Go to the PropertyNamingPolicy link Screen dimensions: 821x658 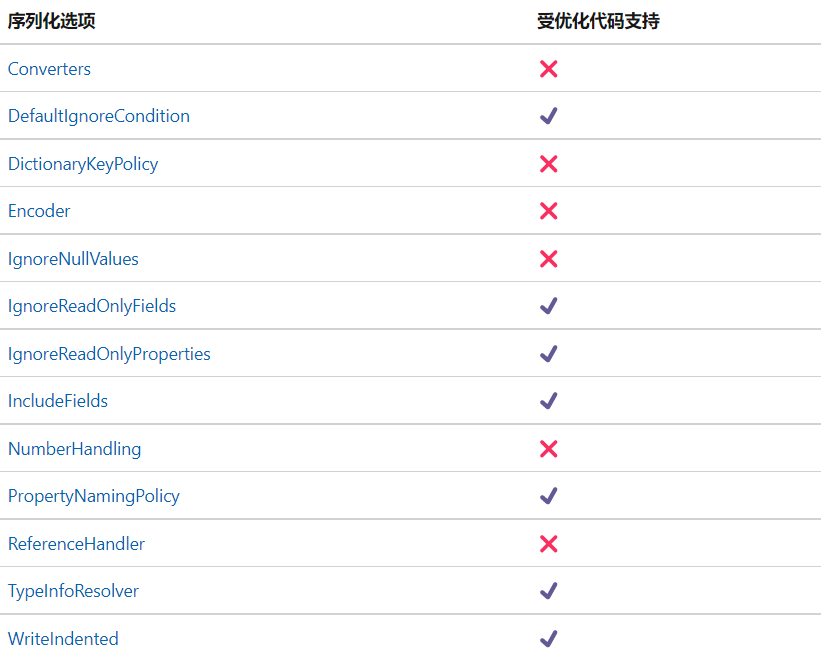(x=93, y=496)
